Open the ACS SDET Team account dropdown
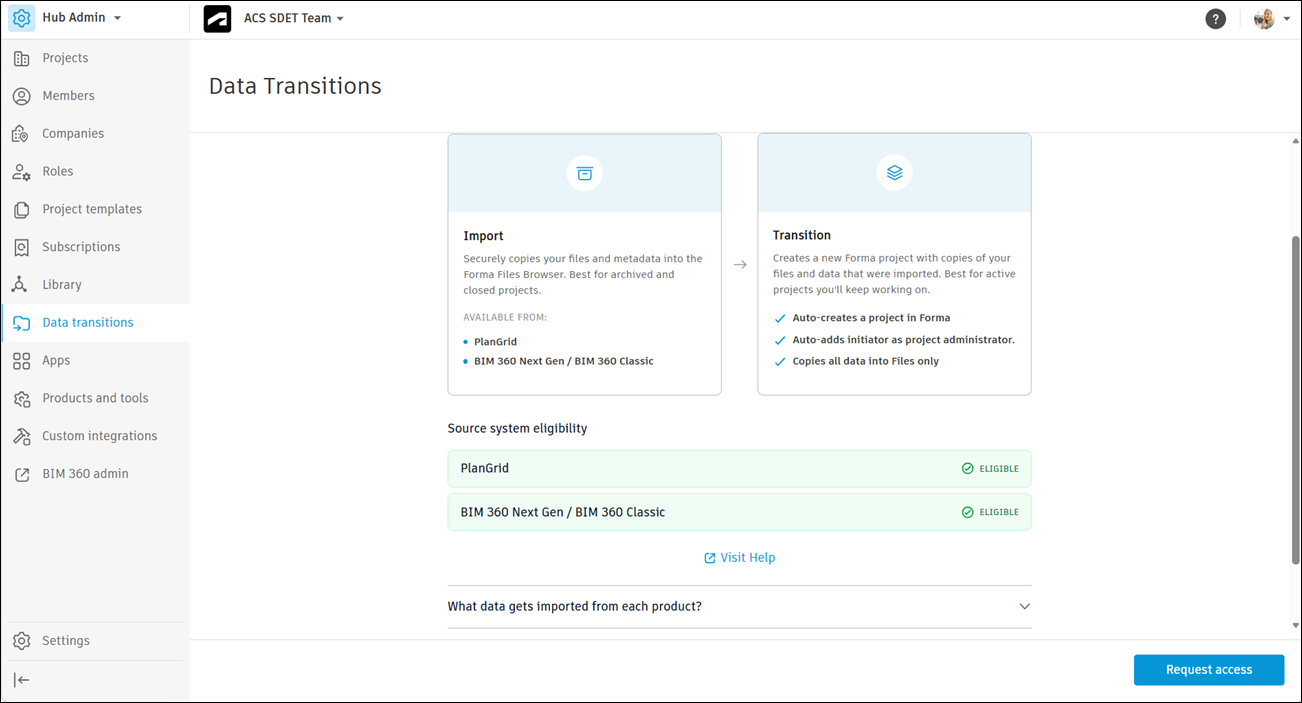 pyautogui.click(x=294, y=18)
